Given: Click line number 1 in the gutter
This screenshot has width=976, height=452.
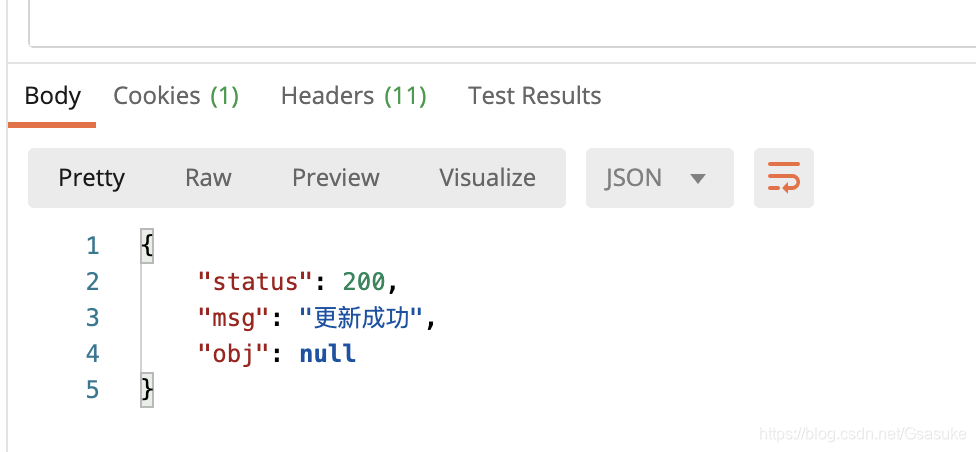Looking at the screenshot, I should 93,247.
